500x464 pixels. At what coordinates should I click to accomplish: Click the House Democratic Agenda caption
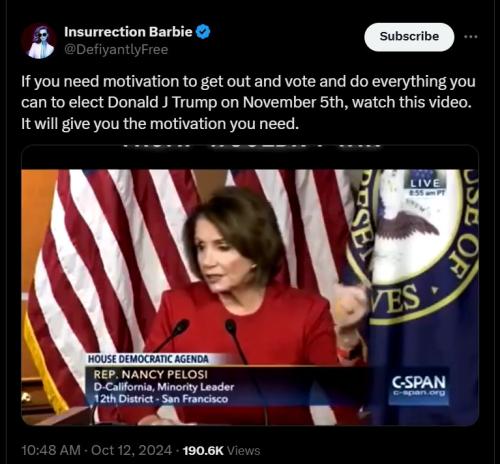point(148,359)
